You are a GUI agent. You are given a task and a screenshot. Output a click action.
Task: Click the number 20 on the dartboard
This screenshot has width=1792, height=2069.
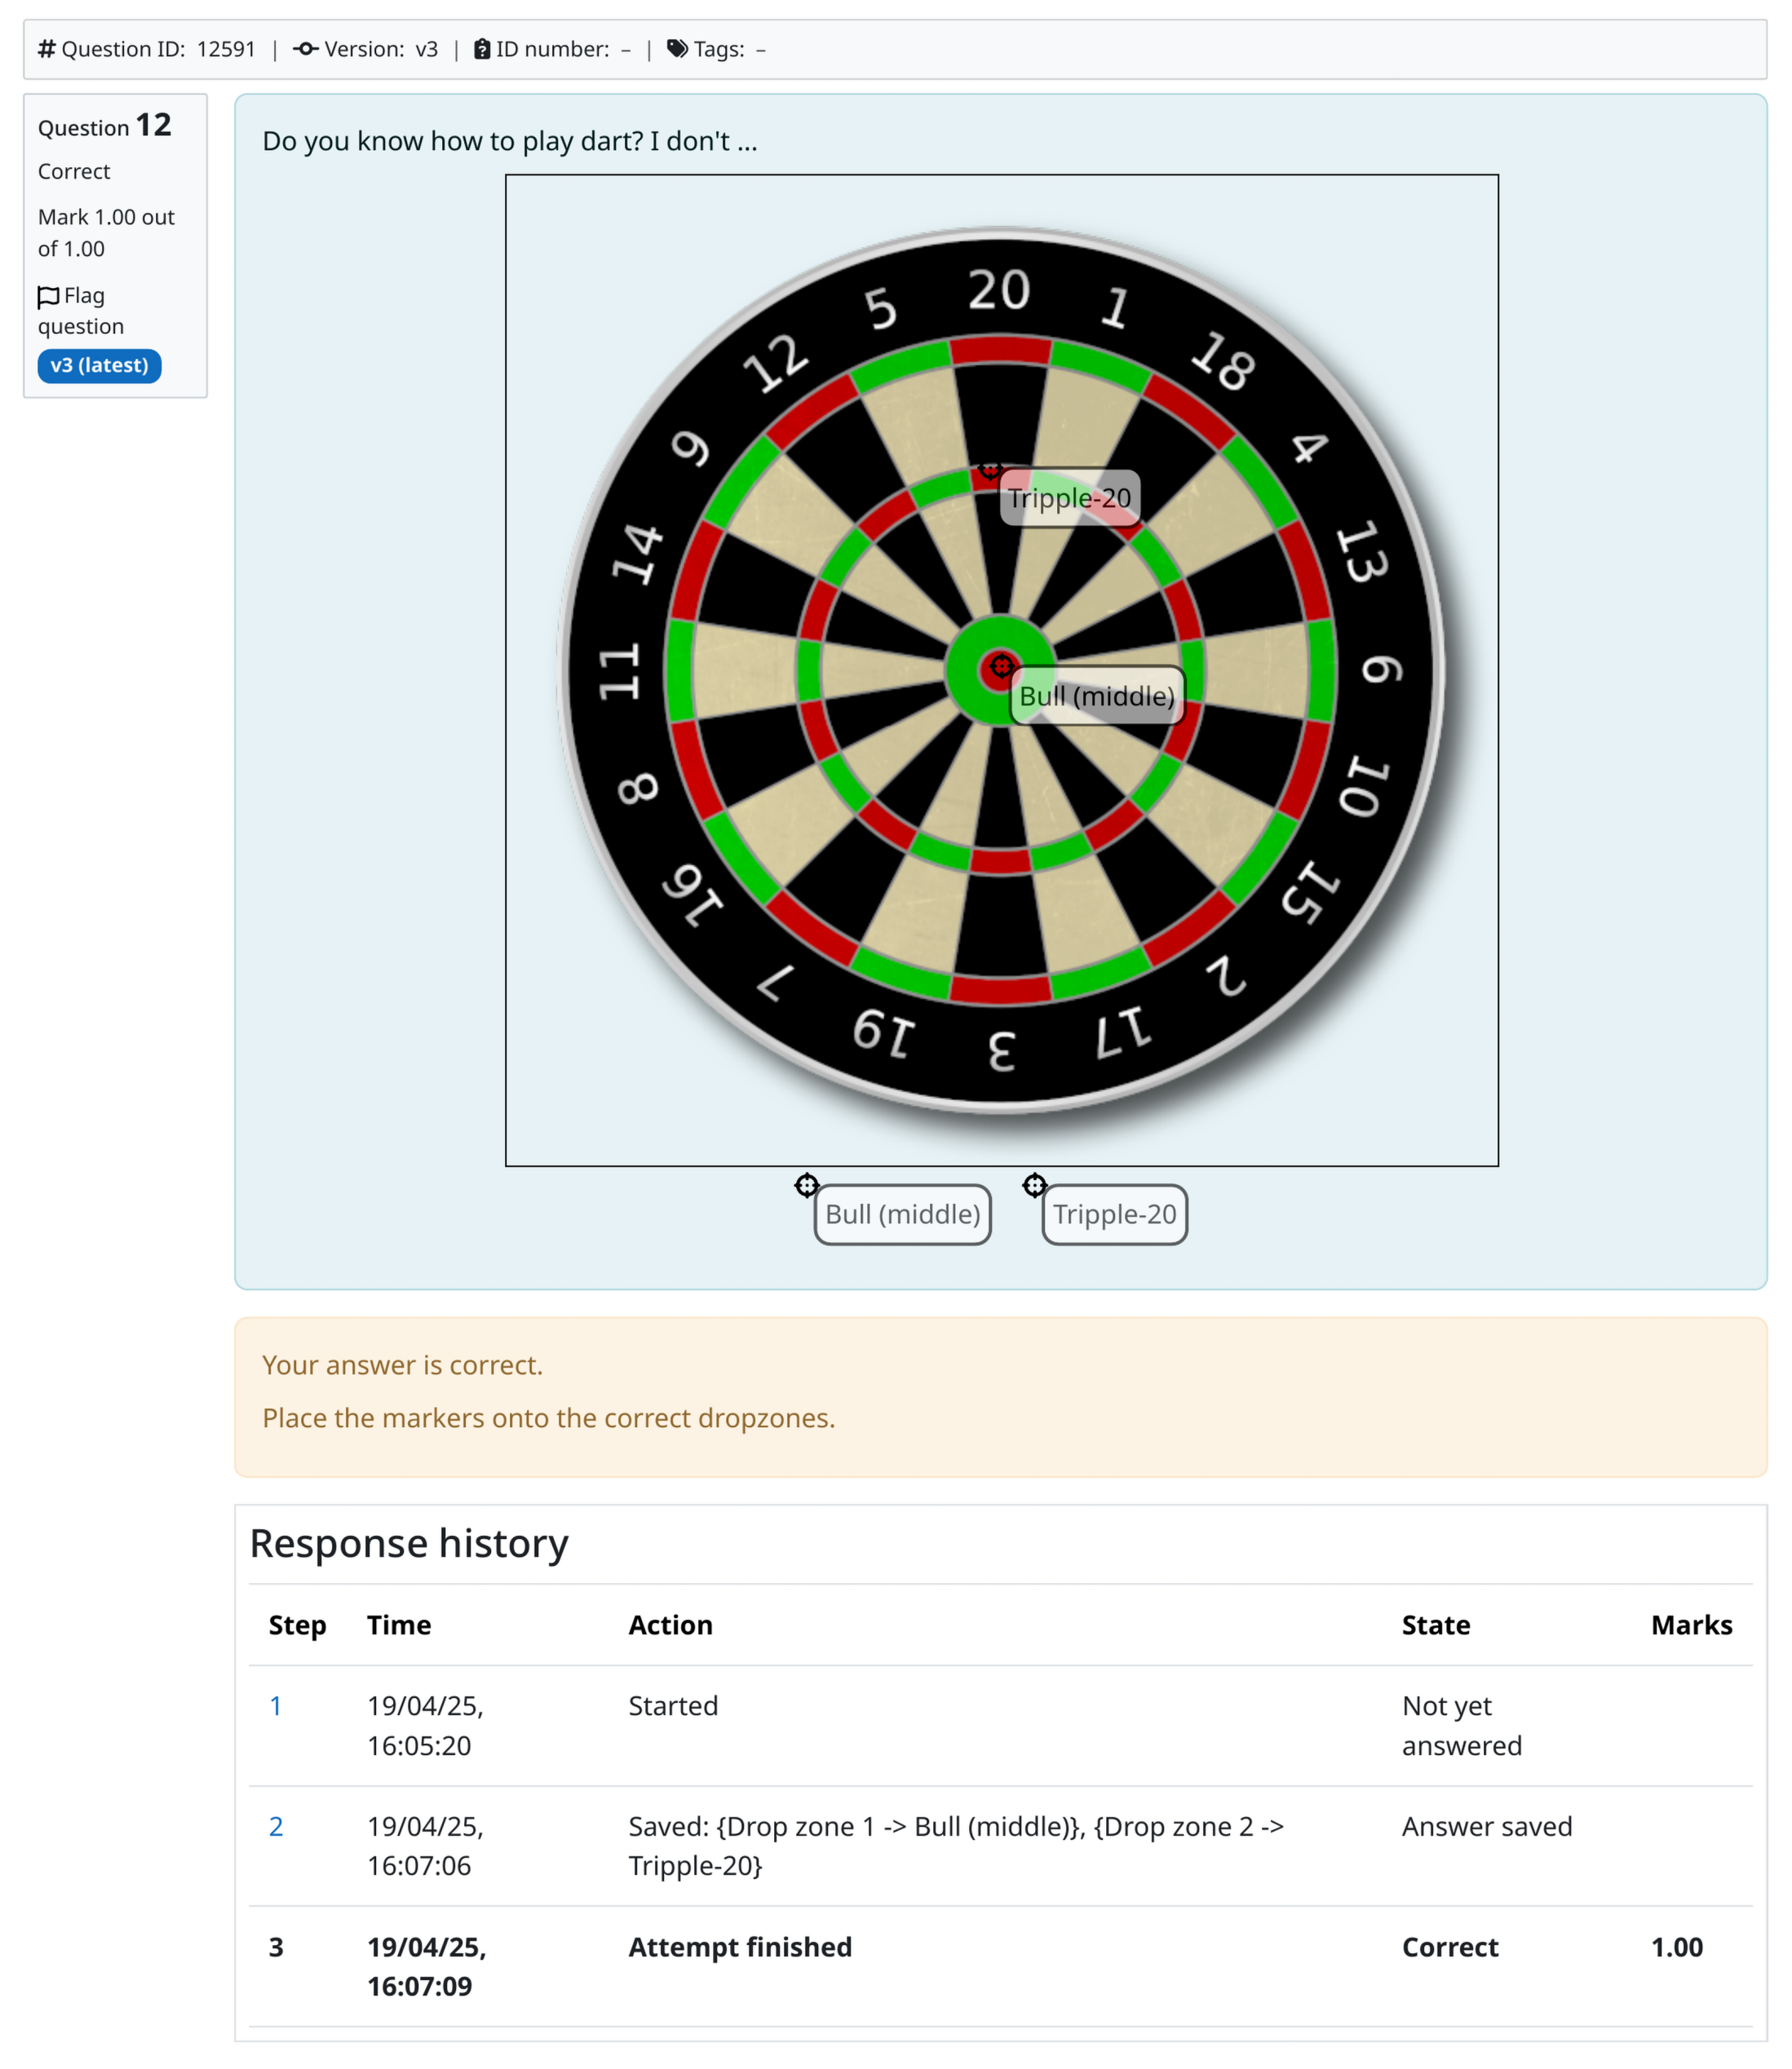[x=999, y=290]
